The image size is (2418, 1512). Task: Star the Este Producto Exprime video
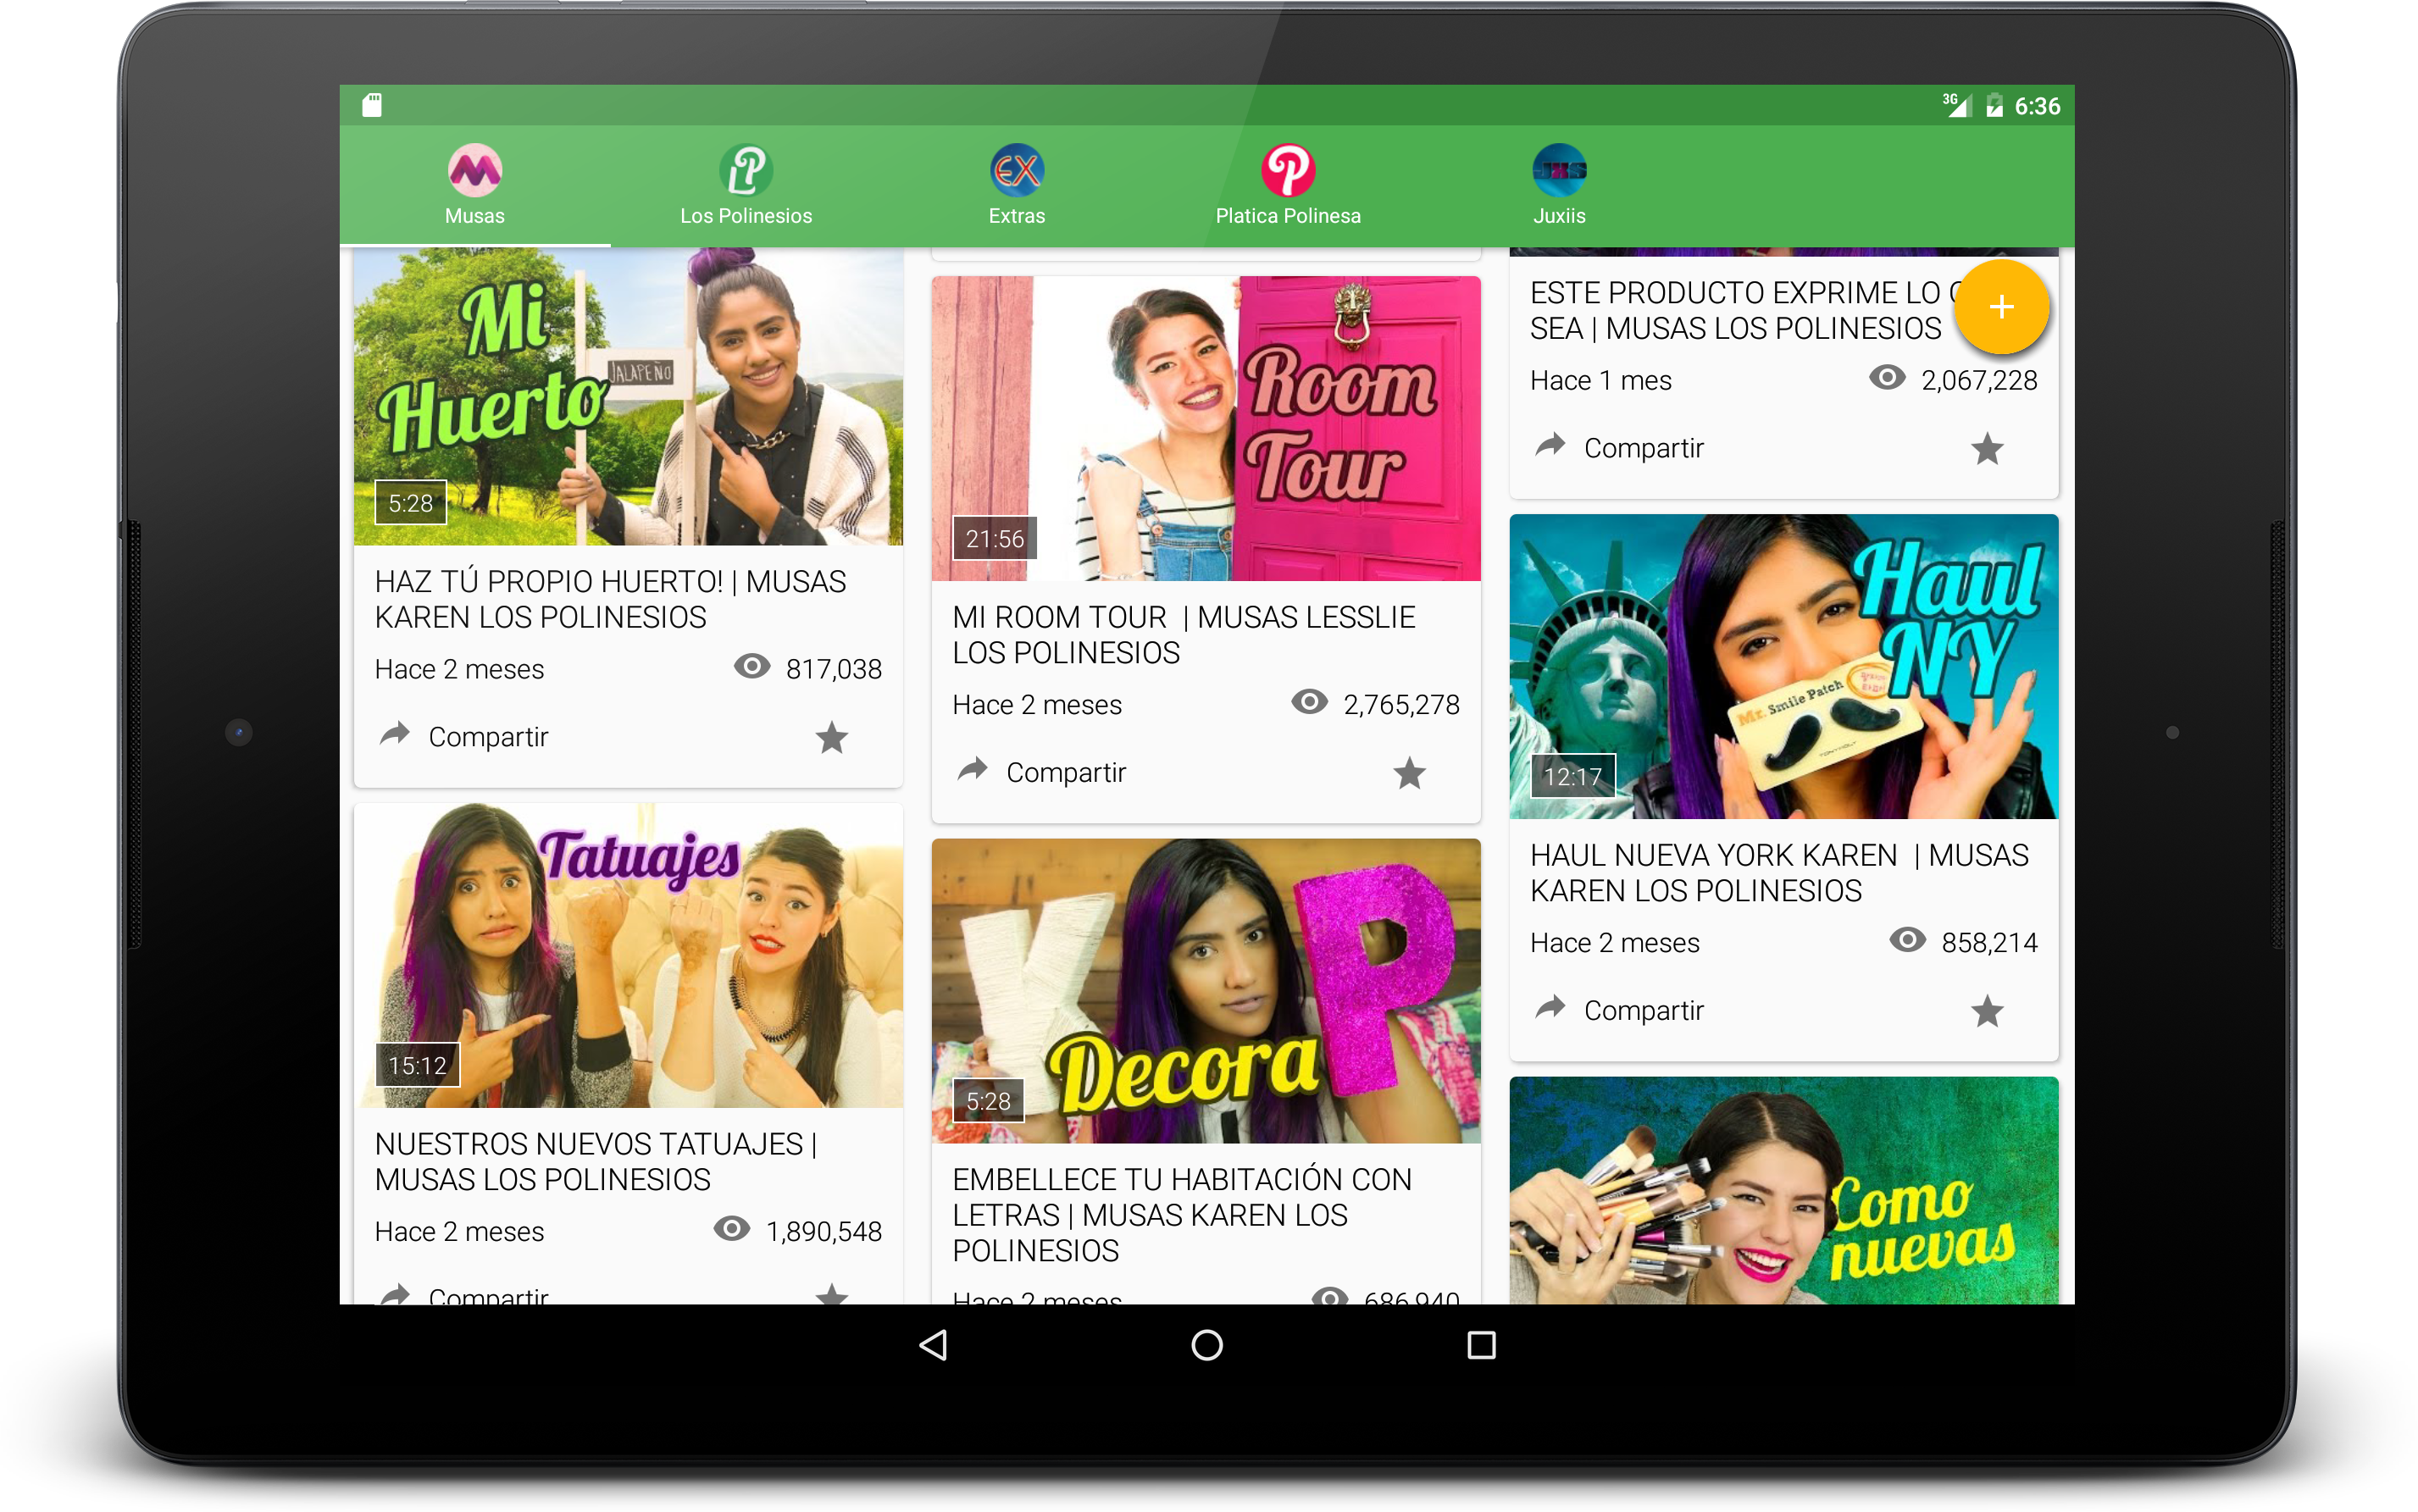tap(1986, 449)
